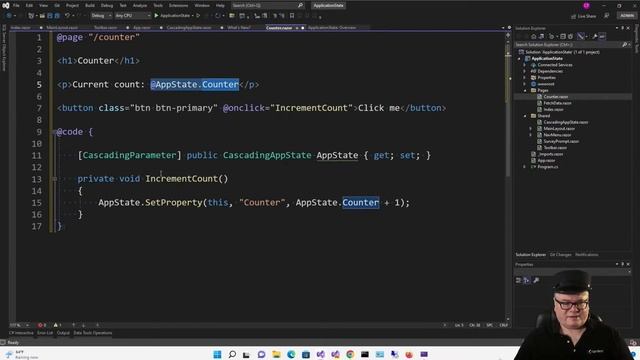Image resolution: width=640 pixels, height=360 pixels.
Task: Switch to the CascadingAppState.razor tab
Action: [189, 28]
